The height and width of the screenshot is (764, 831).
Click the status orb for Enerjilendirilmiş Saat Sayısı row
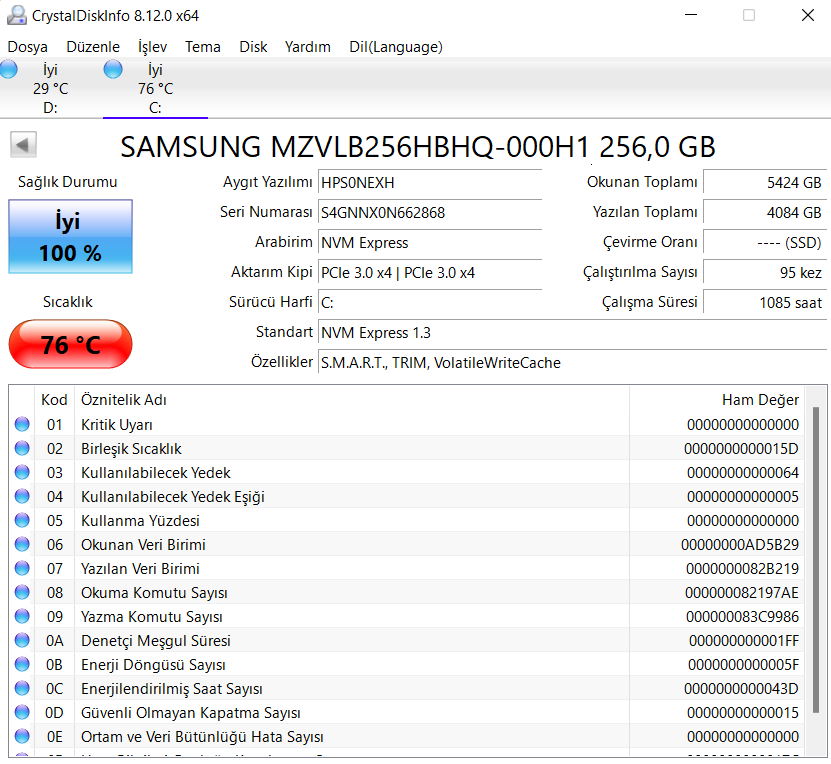(x=22, y=688)
